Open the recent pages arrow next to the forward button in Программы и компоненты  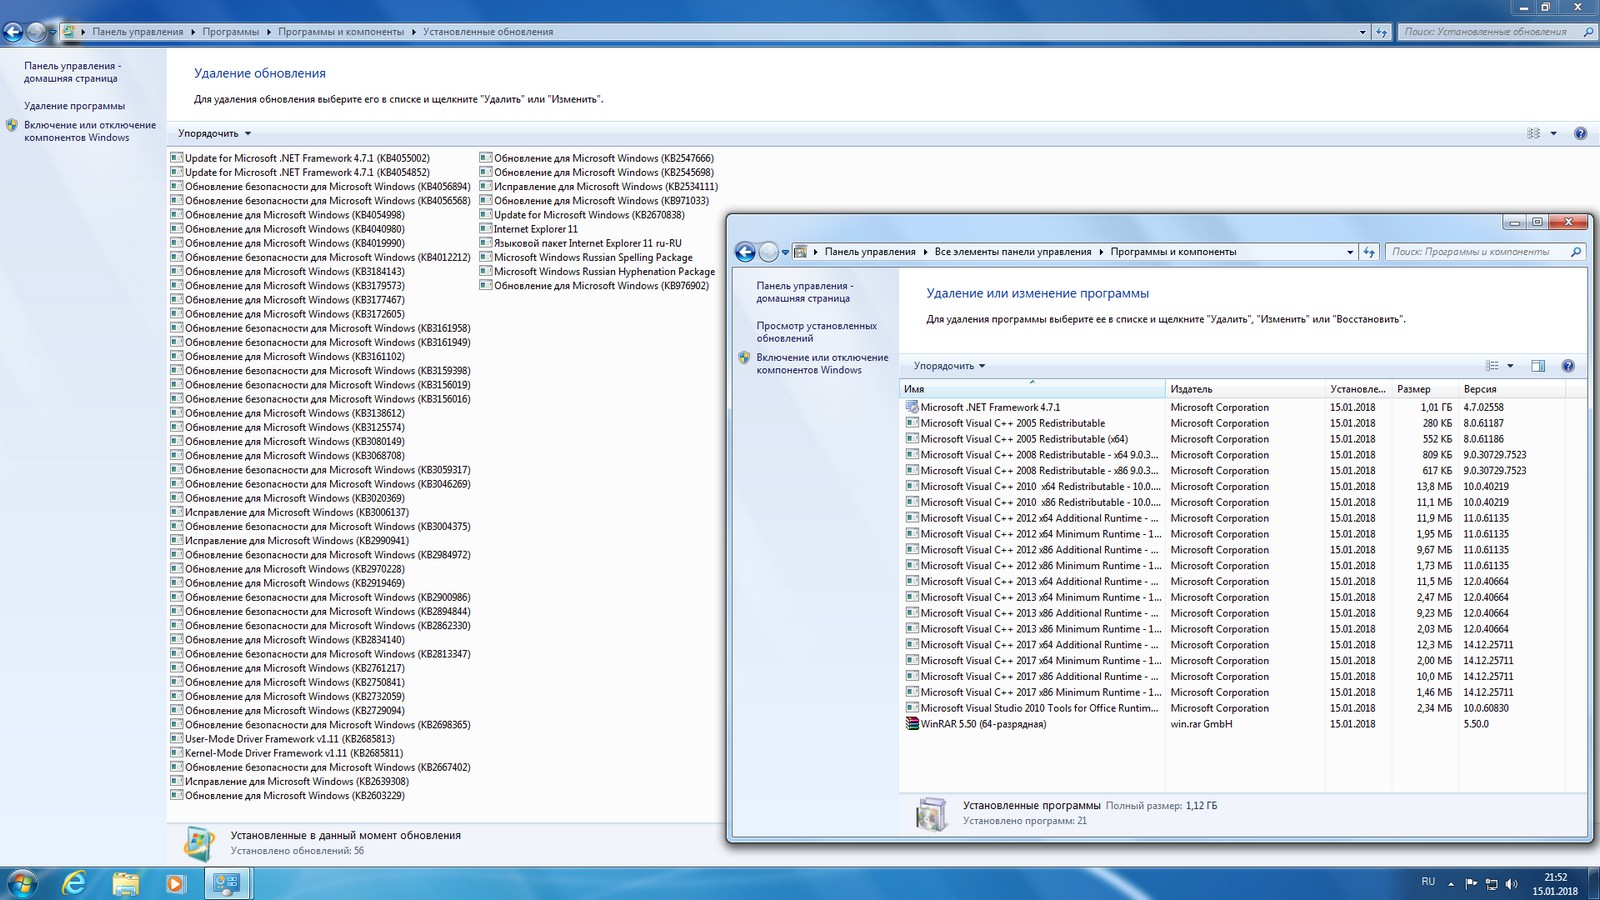[x=785, y=252]
